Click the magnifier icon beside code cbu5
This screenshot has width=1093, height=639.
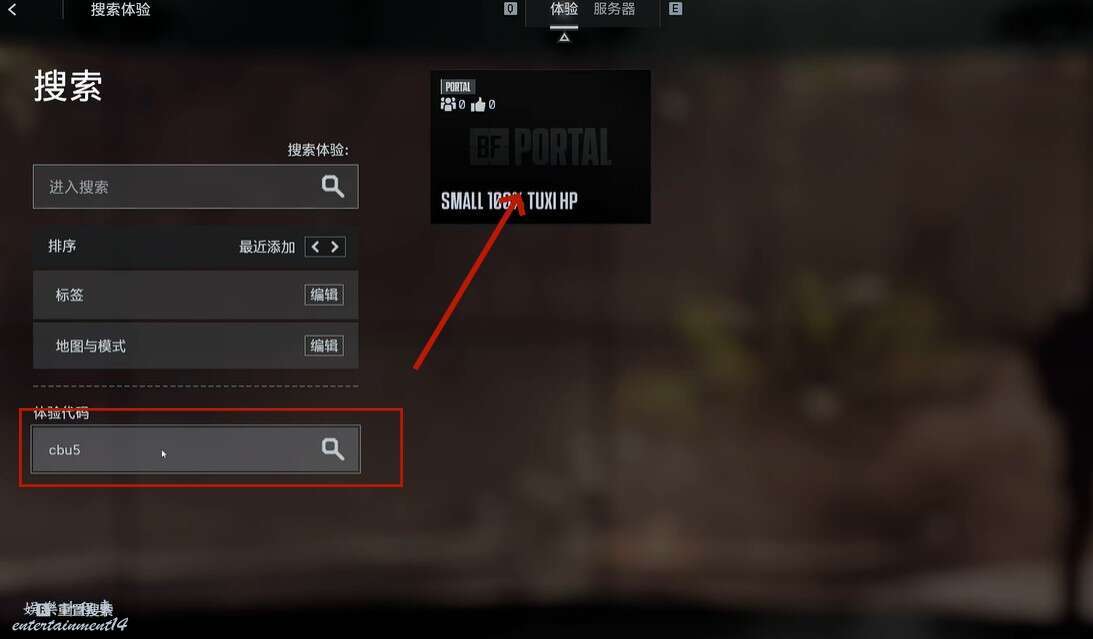pyautogui.click(x=333, y=449)
